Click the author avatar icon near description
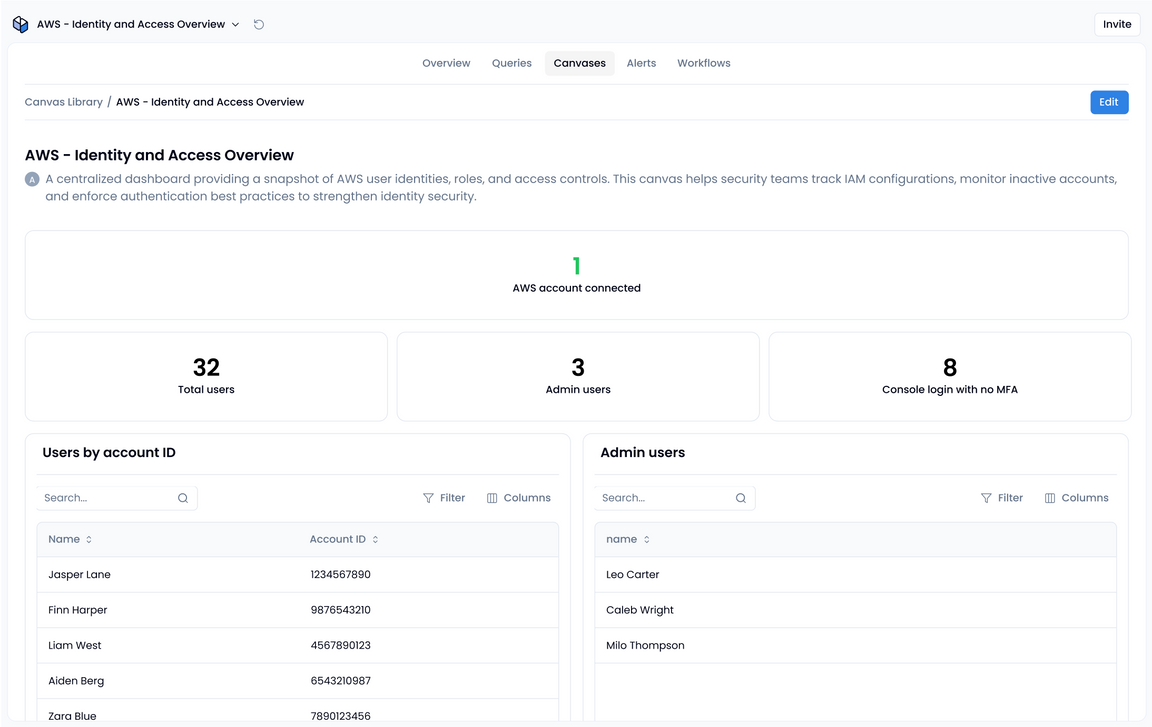 32,179
